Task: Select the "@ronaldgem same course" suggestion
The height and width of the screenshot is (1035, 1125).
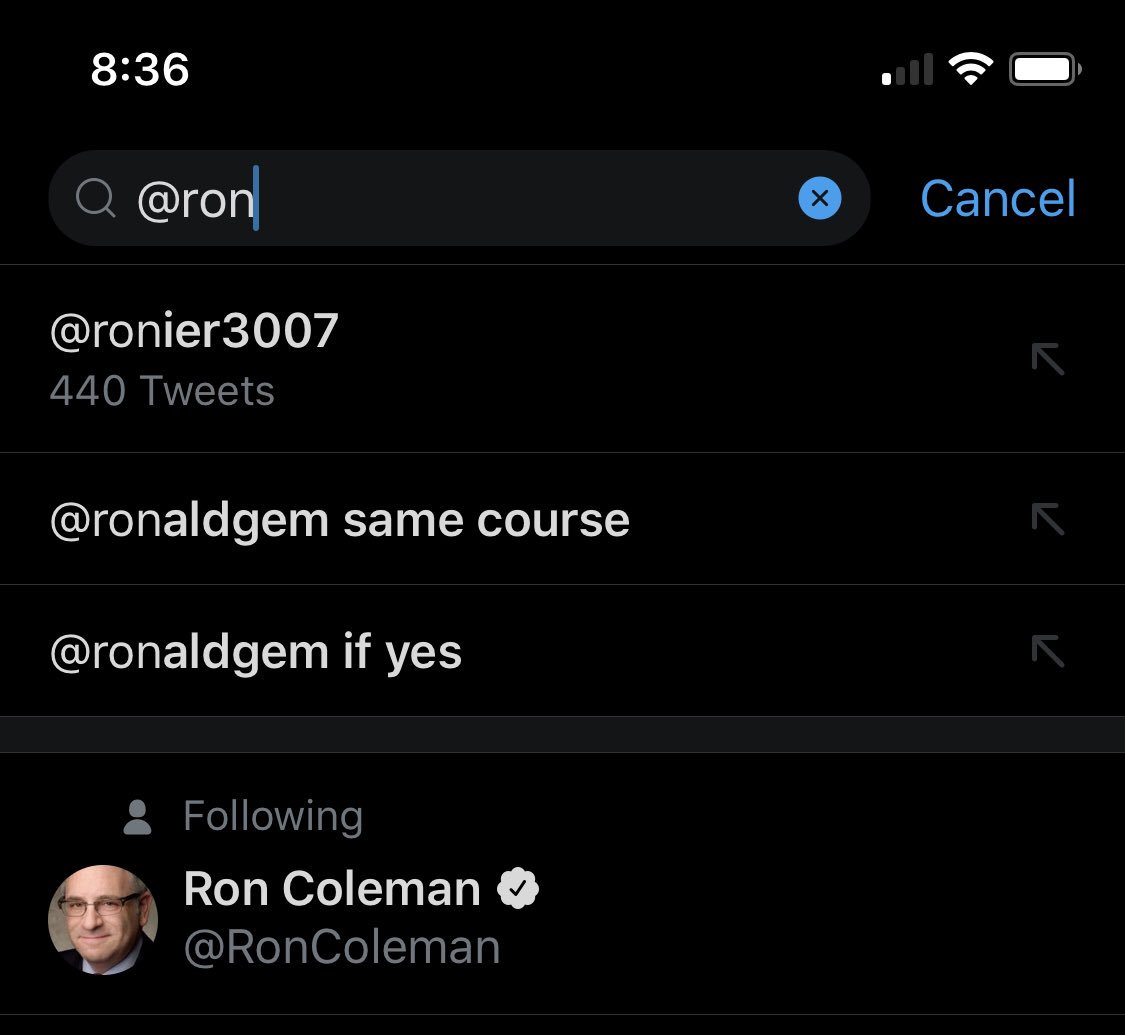Action: tap(340, 520)
